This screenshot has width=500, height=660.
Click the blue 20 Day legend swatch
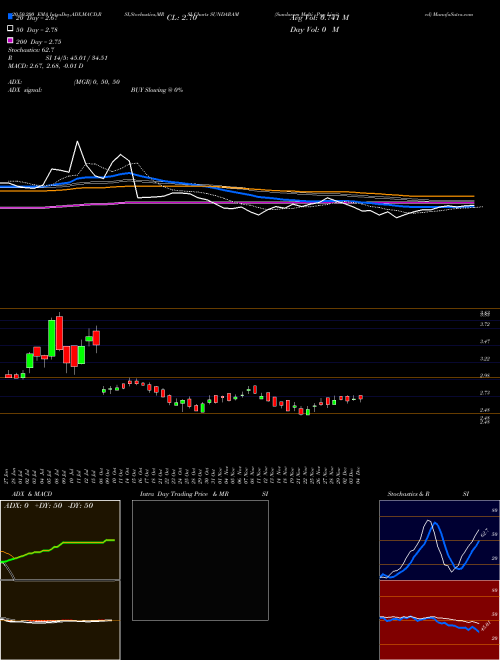10,17
